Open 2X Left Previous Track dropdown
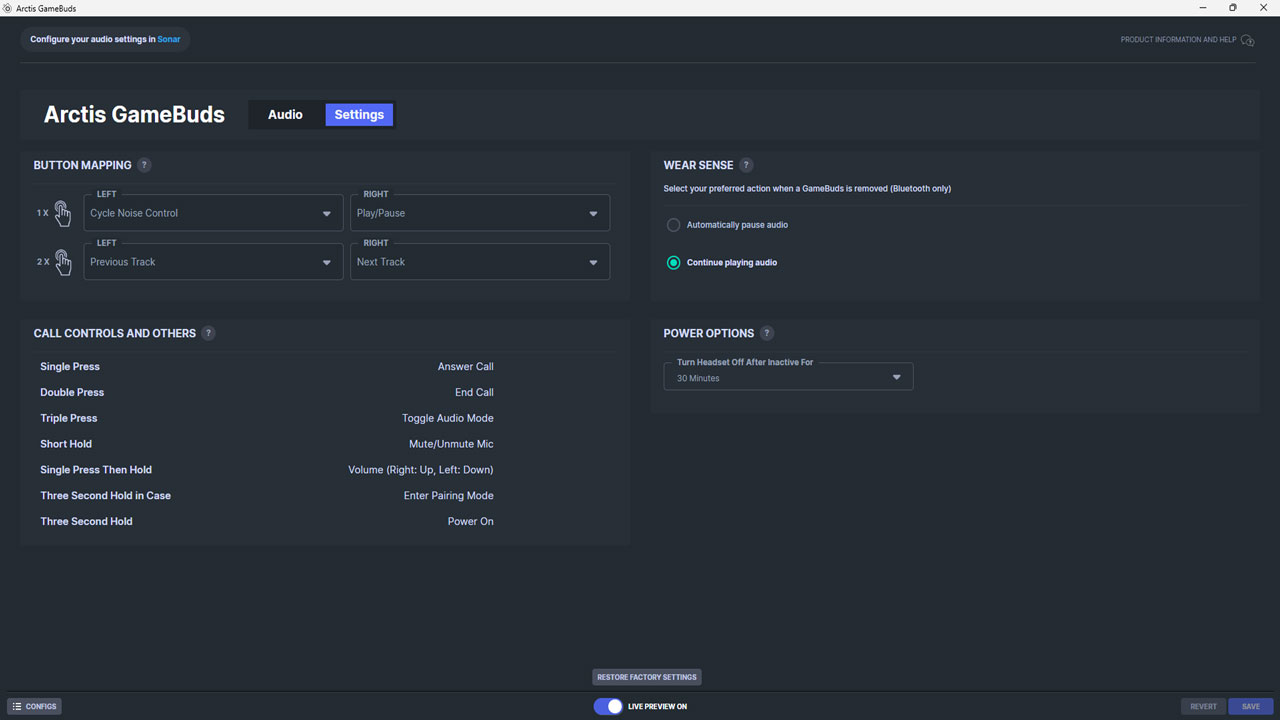1280x720 pixels. pos(213,262)
